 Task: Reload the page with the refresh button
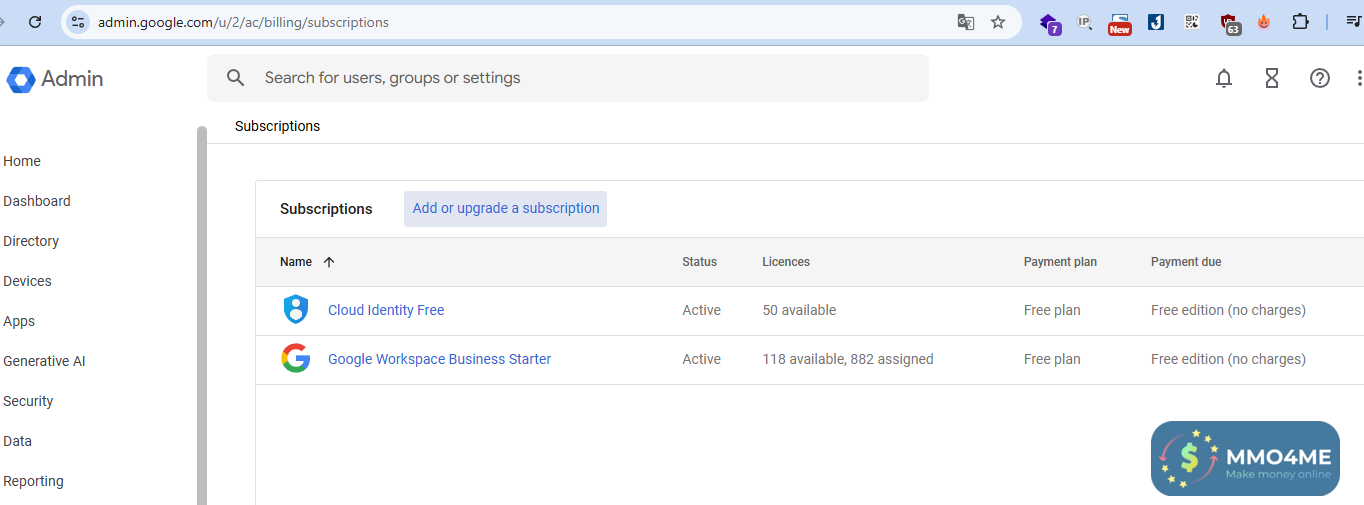(35, 22)
